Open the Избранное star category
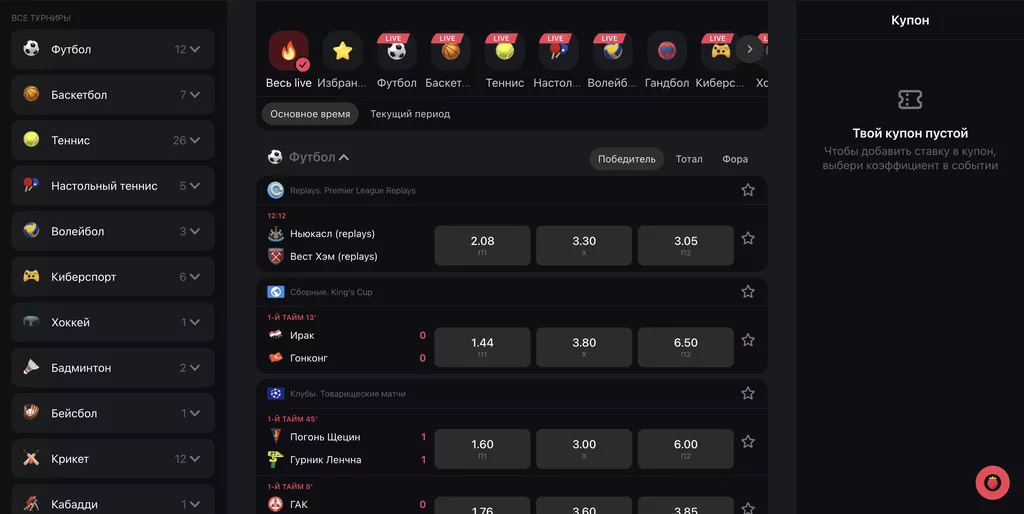This screenshot has height=514, width=1024. click(x=342, y=50)
